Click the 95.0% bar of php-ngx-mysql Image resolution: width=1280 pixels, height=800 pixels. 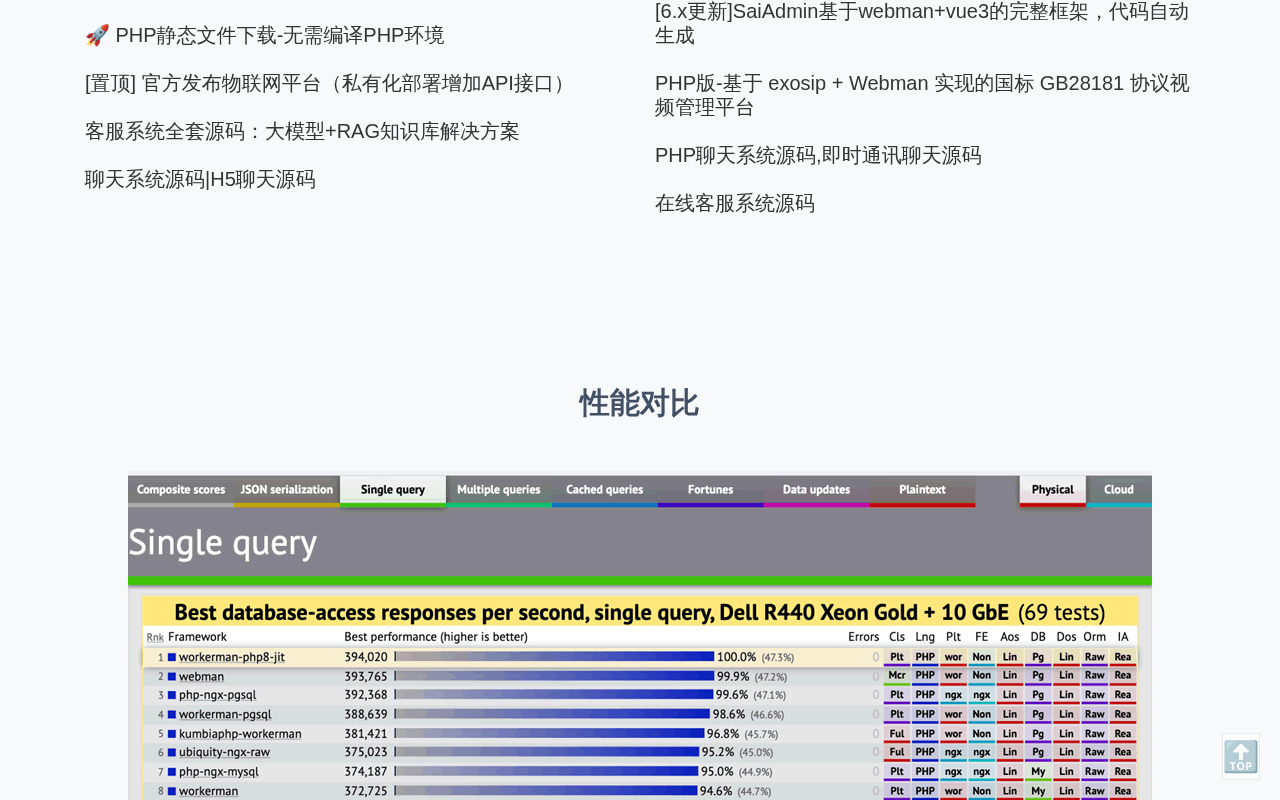[x=547, y=771]
